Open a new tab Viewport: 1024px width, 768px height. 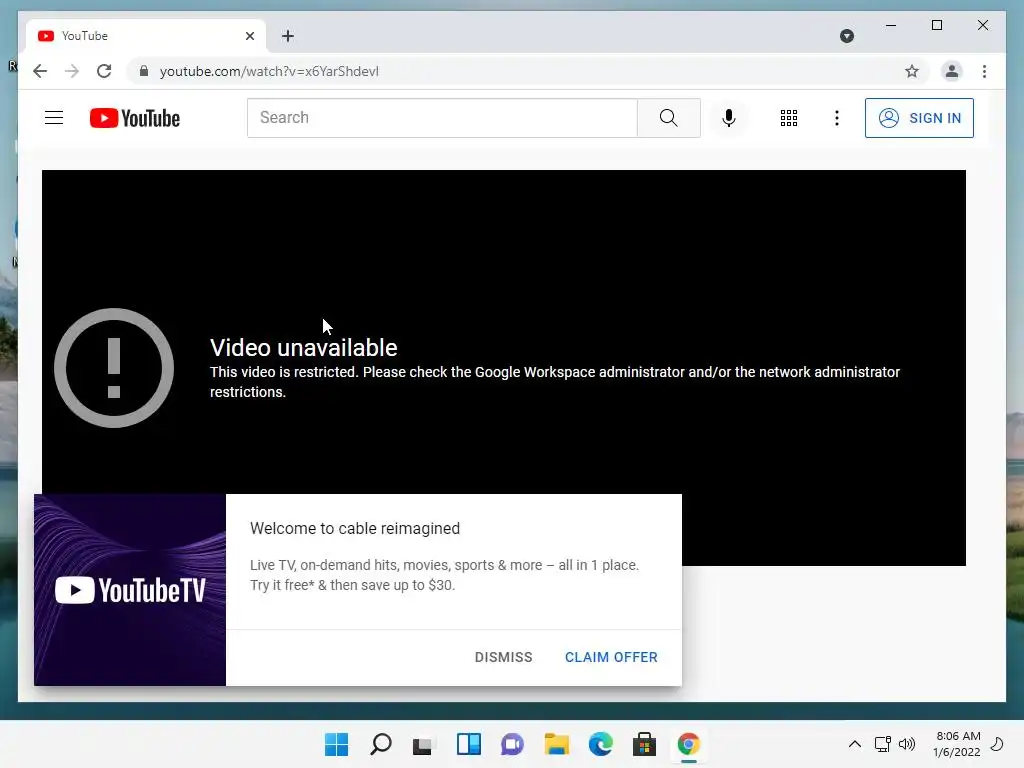coord(288,36)
